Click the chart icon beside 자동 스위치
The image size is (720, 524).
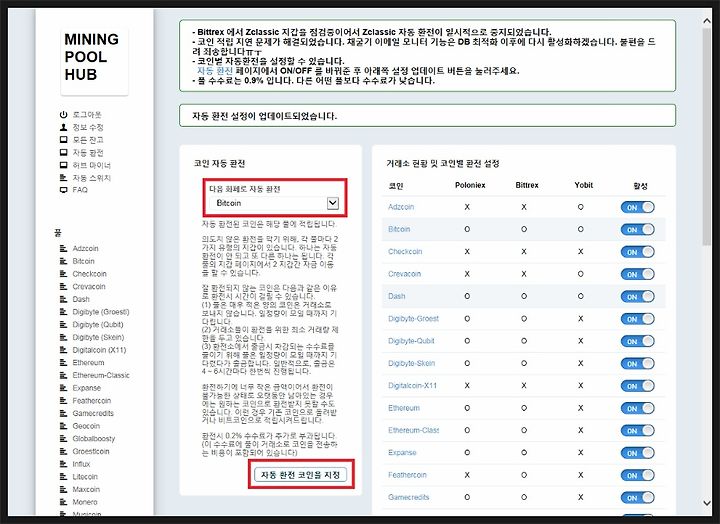(x=63, y=178)
